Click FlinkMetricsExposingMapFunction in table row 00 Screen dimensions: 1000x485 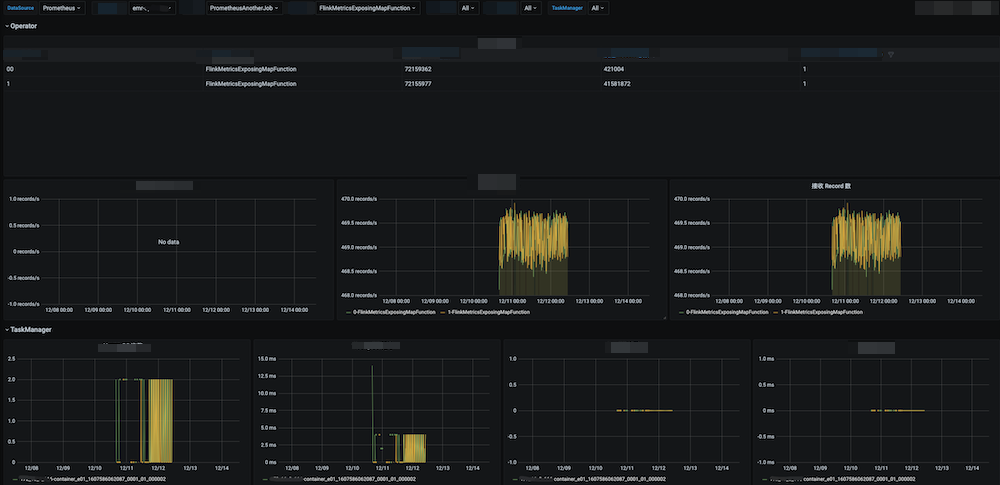tap(250, 69)
